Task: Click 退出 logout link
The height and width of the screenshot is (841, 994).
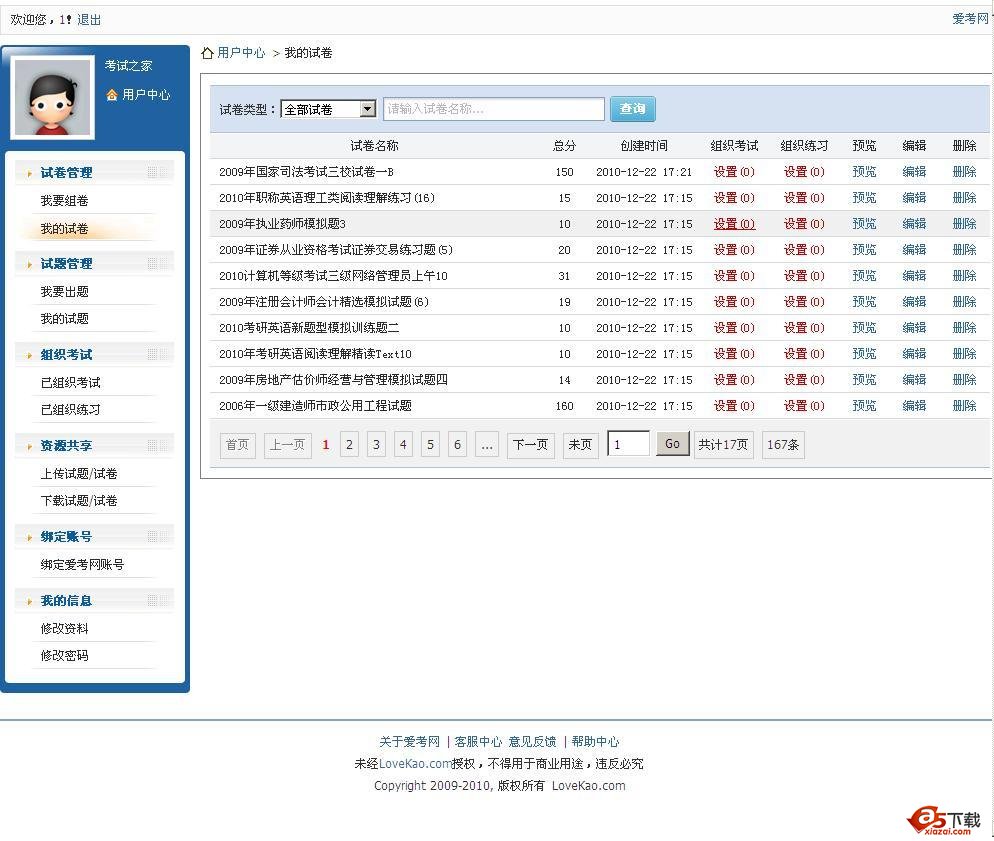Action: coord(89,20)
